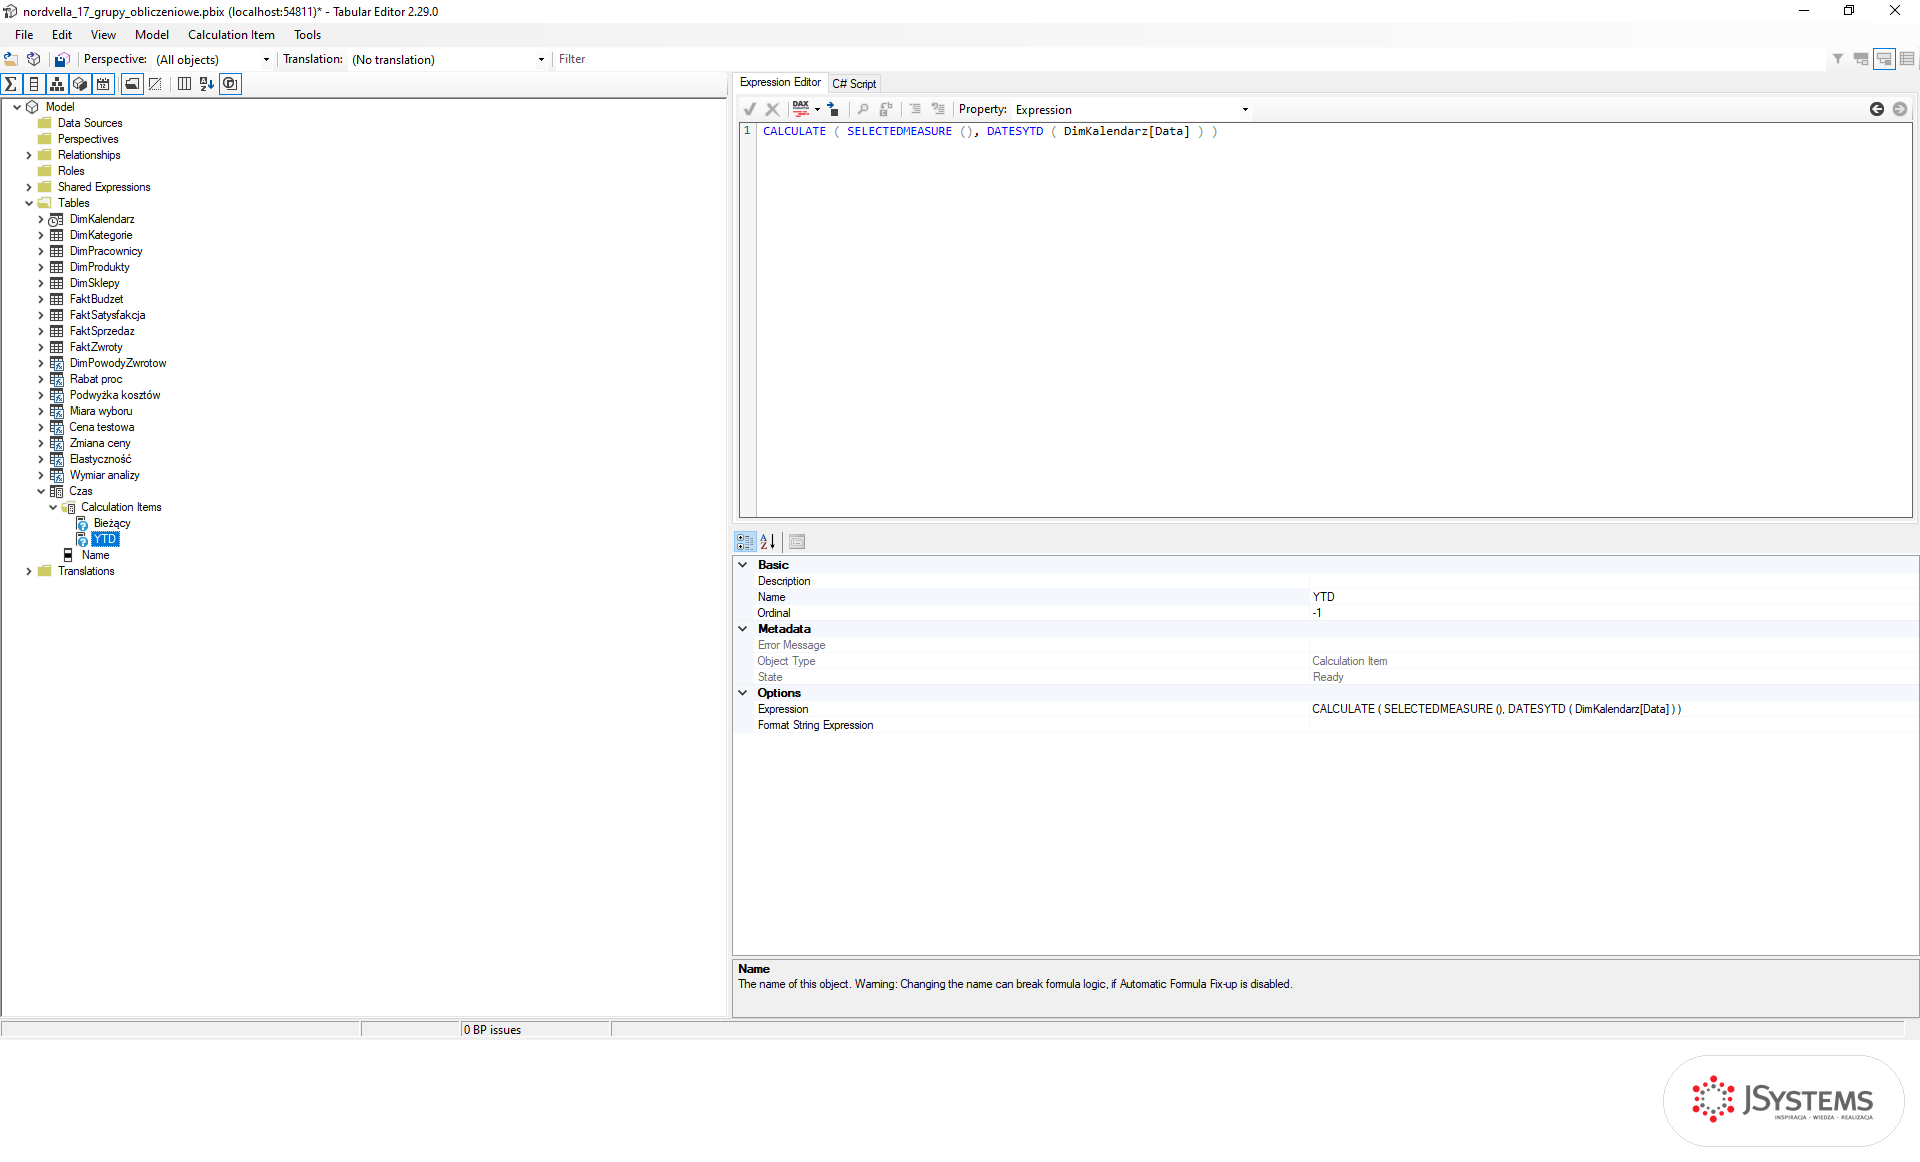Select the Bieżący calculation item
The height and width of the screenshot is (1162, 1920).
112,523
